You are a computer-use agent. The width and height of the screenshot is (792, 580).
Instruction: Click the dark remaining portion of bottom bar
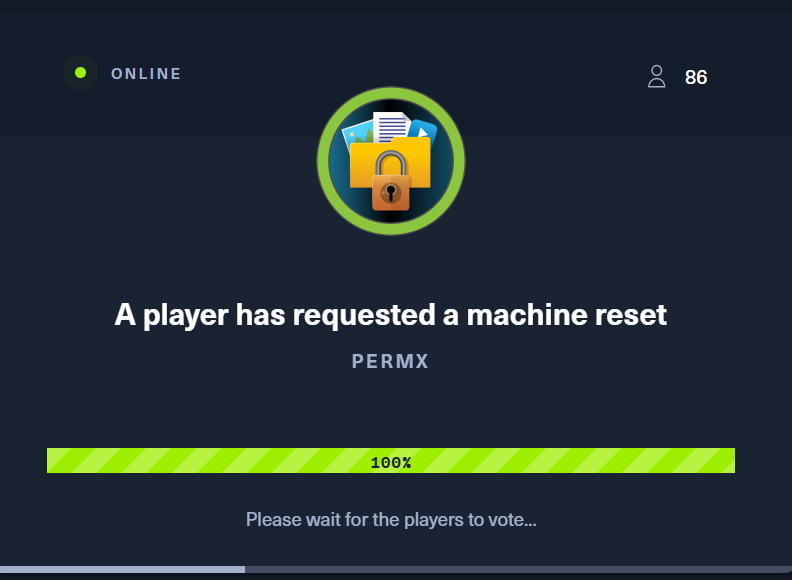coord(518,569)
